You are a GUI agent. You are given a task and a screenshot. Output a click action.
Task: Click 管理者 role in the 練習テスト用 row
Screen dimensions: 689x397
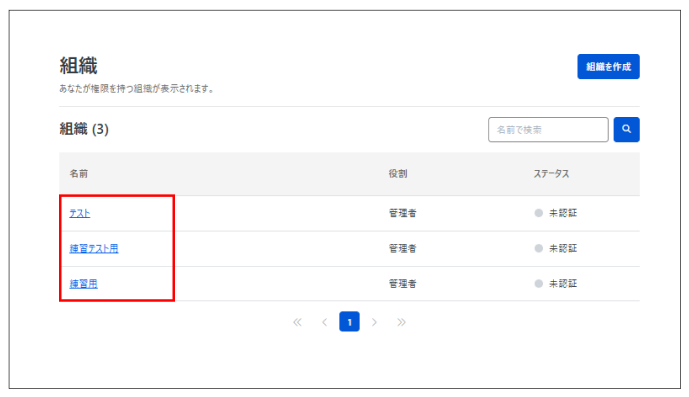[402, 248]
